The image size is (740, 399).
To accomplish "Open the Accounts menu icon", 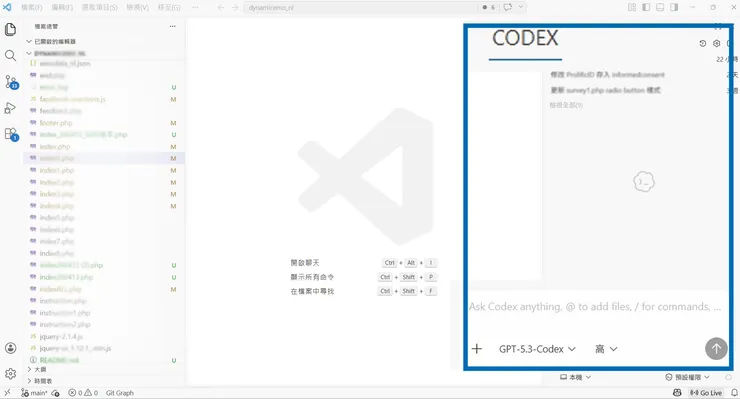I will tap(10, 348).
